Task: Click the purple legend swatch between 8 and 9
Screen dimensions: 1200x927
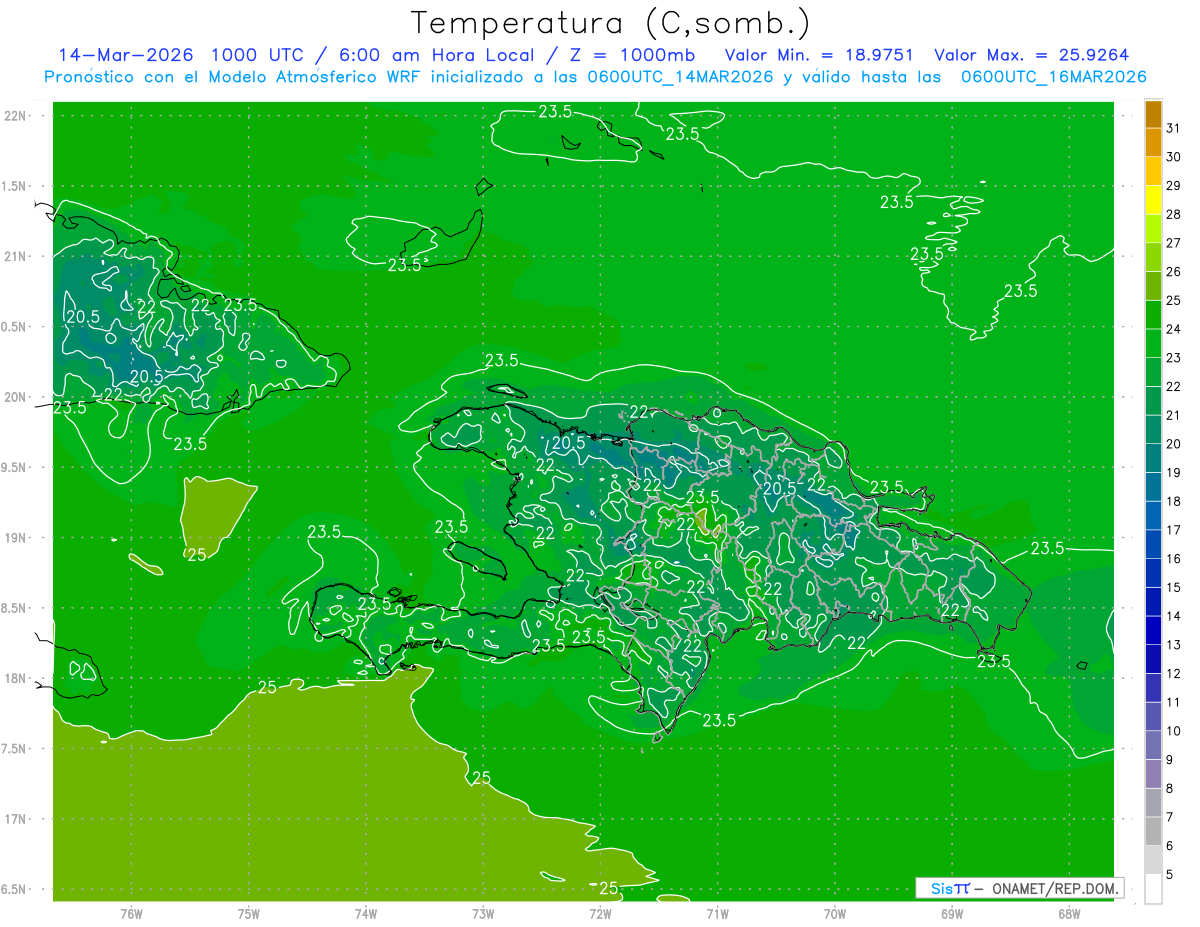Action: [x=1153, y=774]
